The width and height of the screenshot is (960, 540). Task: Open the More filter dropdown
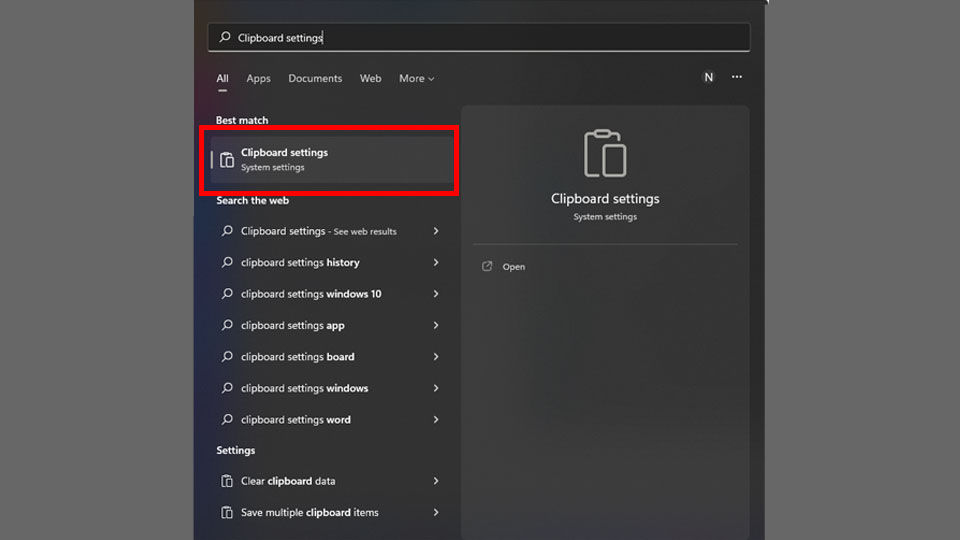(417, 78)
